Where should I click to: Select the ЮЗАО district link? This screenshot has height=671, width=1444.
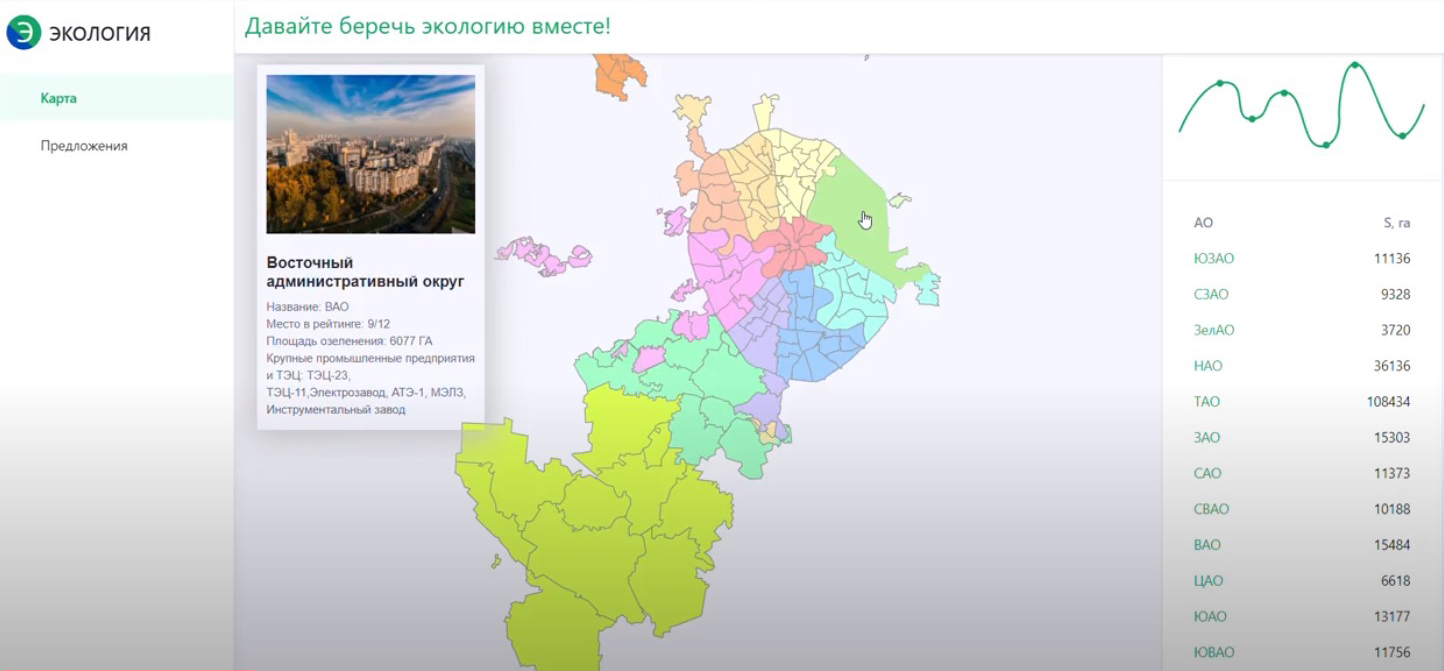[x=1213, y=258]
